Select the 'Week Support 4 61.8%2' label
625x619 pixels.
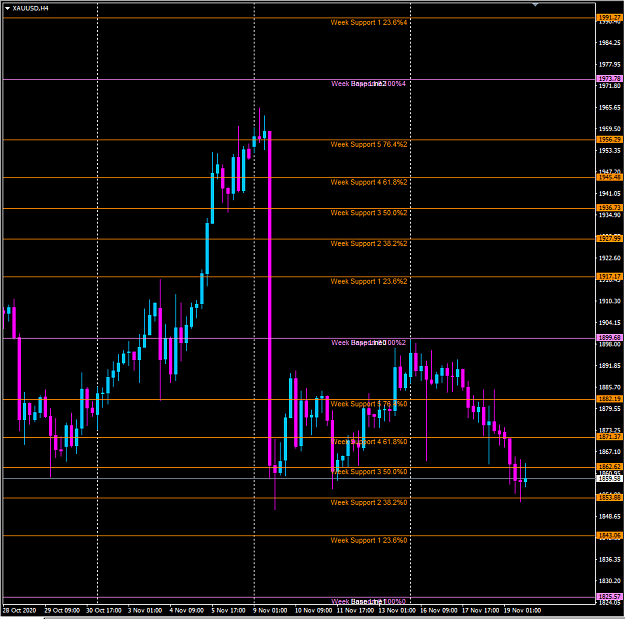pos(369,183)
